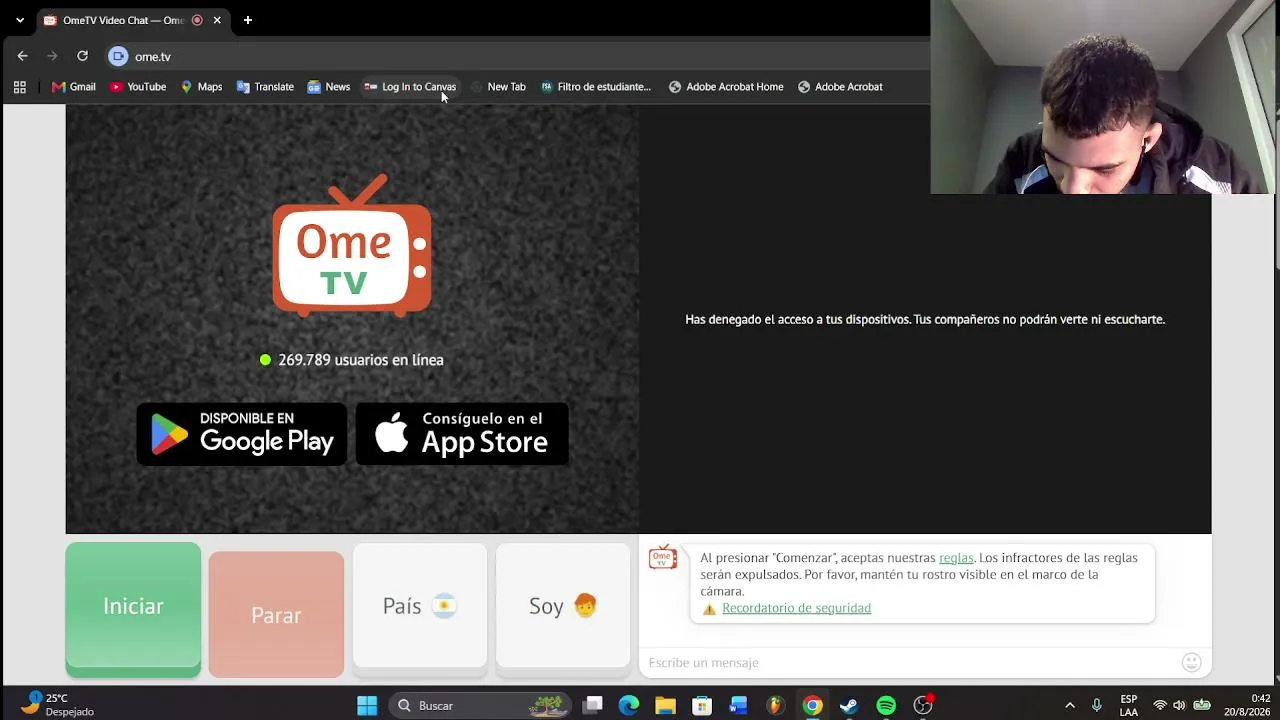Open the Translate bookmark
Viewport: 1280px width, 720px height.
265,87
